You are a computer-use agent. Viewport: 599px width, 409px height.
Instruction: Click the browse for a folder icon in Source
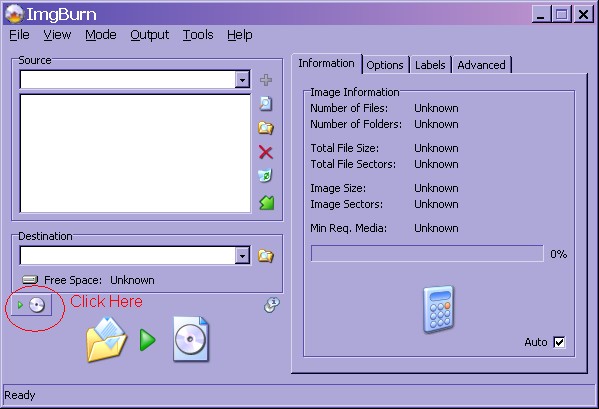pos(266,128)
